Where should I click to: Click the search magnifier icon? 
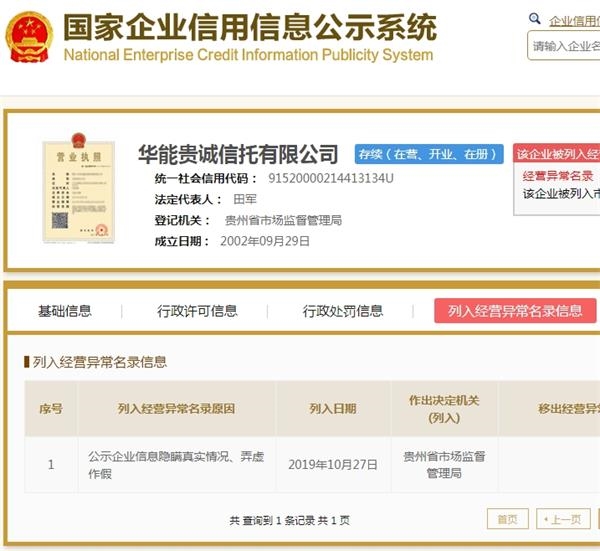pyautogui.click(x=534, y=18)
